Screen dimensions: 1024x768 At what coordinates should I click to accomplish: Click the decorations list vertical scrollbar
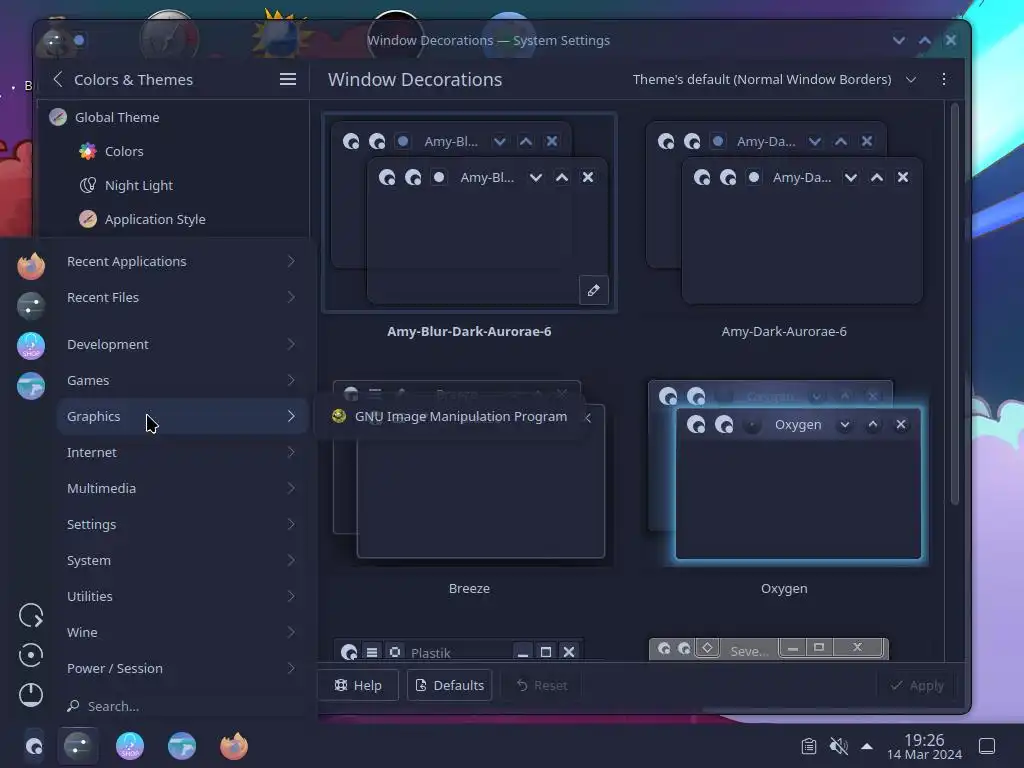tap(954, 303)
